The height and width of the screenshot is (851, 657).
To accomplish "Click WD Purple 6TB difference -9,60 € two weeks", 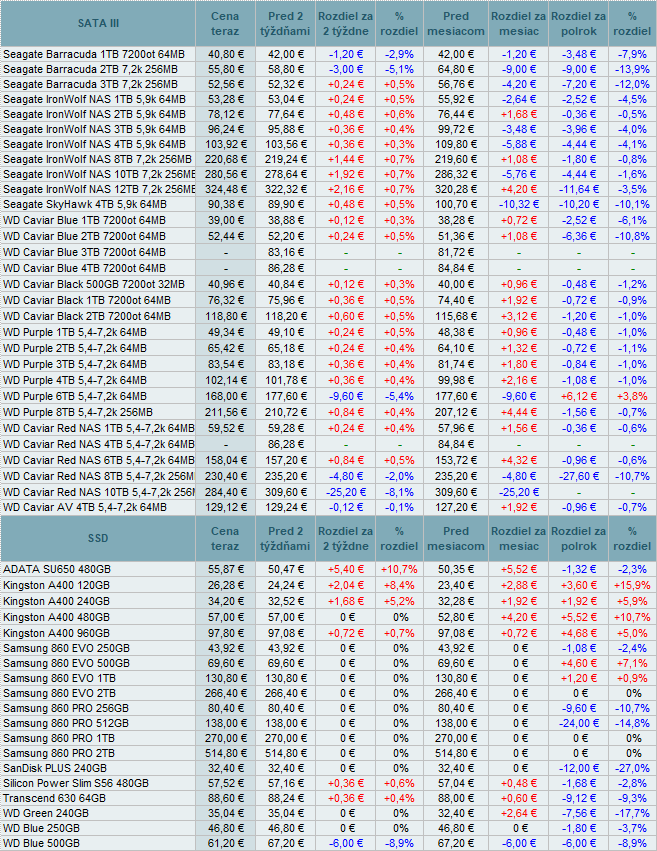I will pyautogui.click(x=346, y=397).
